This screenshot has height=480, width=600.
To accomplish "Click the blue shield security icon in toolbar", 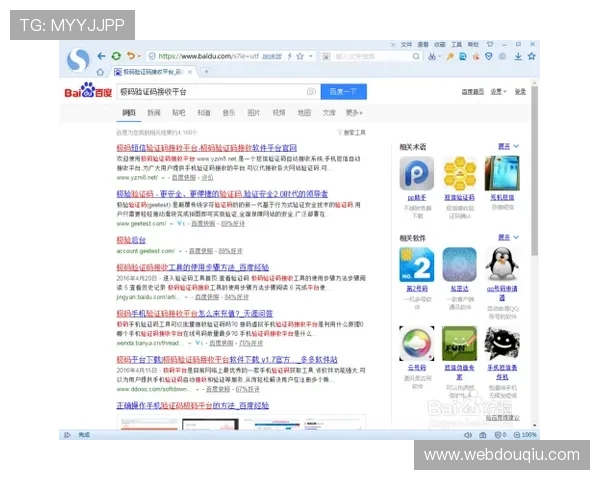I will (x=489, y=56).
